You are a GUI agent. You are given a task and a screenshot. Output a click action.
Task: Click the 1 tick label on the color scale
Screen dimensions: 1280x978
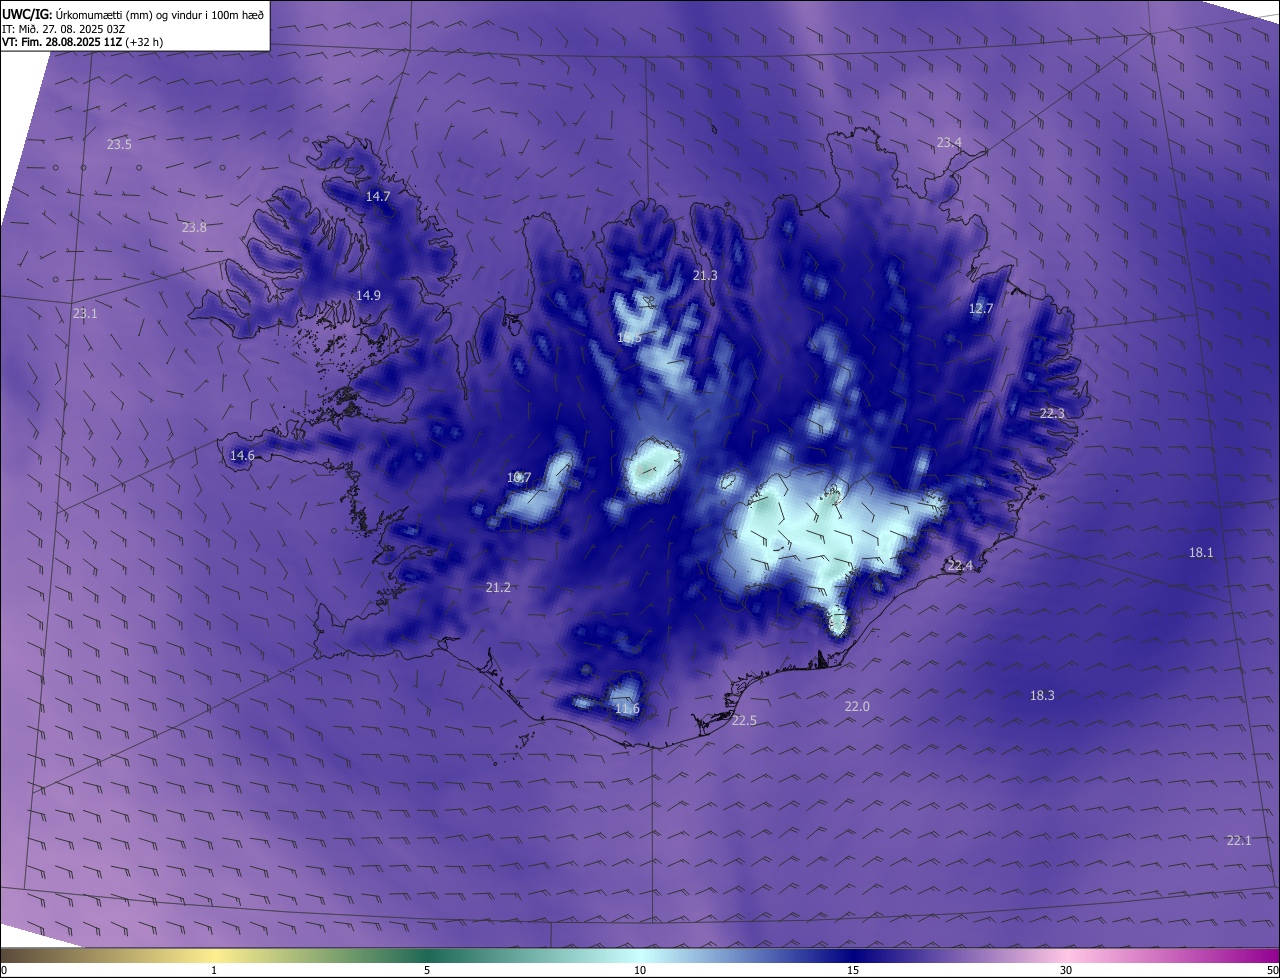pos(214,971)
